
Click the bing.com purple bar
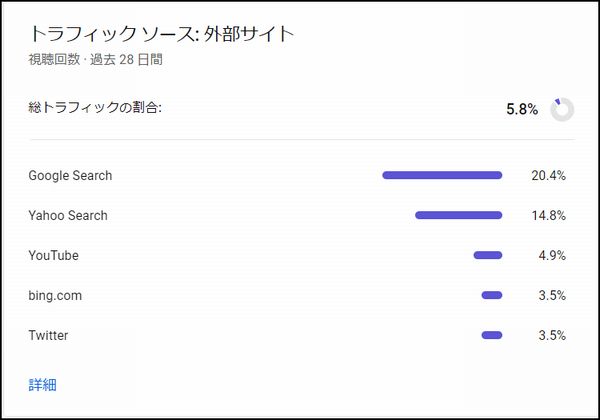(x=492, y=295)
